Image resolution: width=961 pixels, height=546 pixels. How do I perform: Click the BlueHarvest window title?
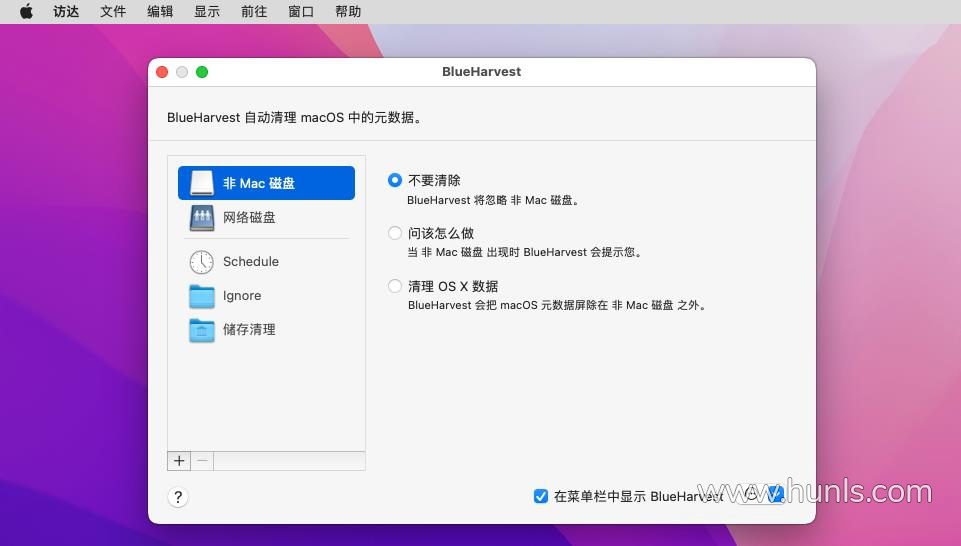click(482, 72)
